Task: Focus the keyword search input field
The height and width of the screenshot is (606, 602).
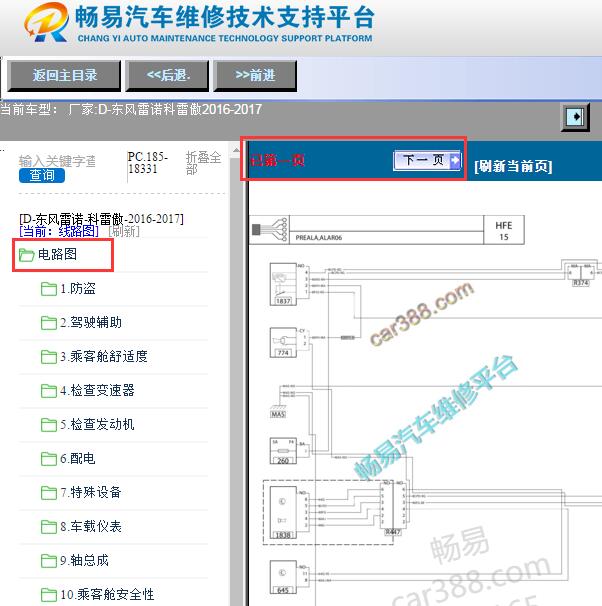Action: [x=57, y=161]
